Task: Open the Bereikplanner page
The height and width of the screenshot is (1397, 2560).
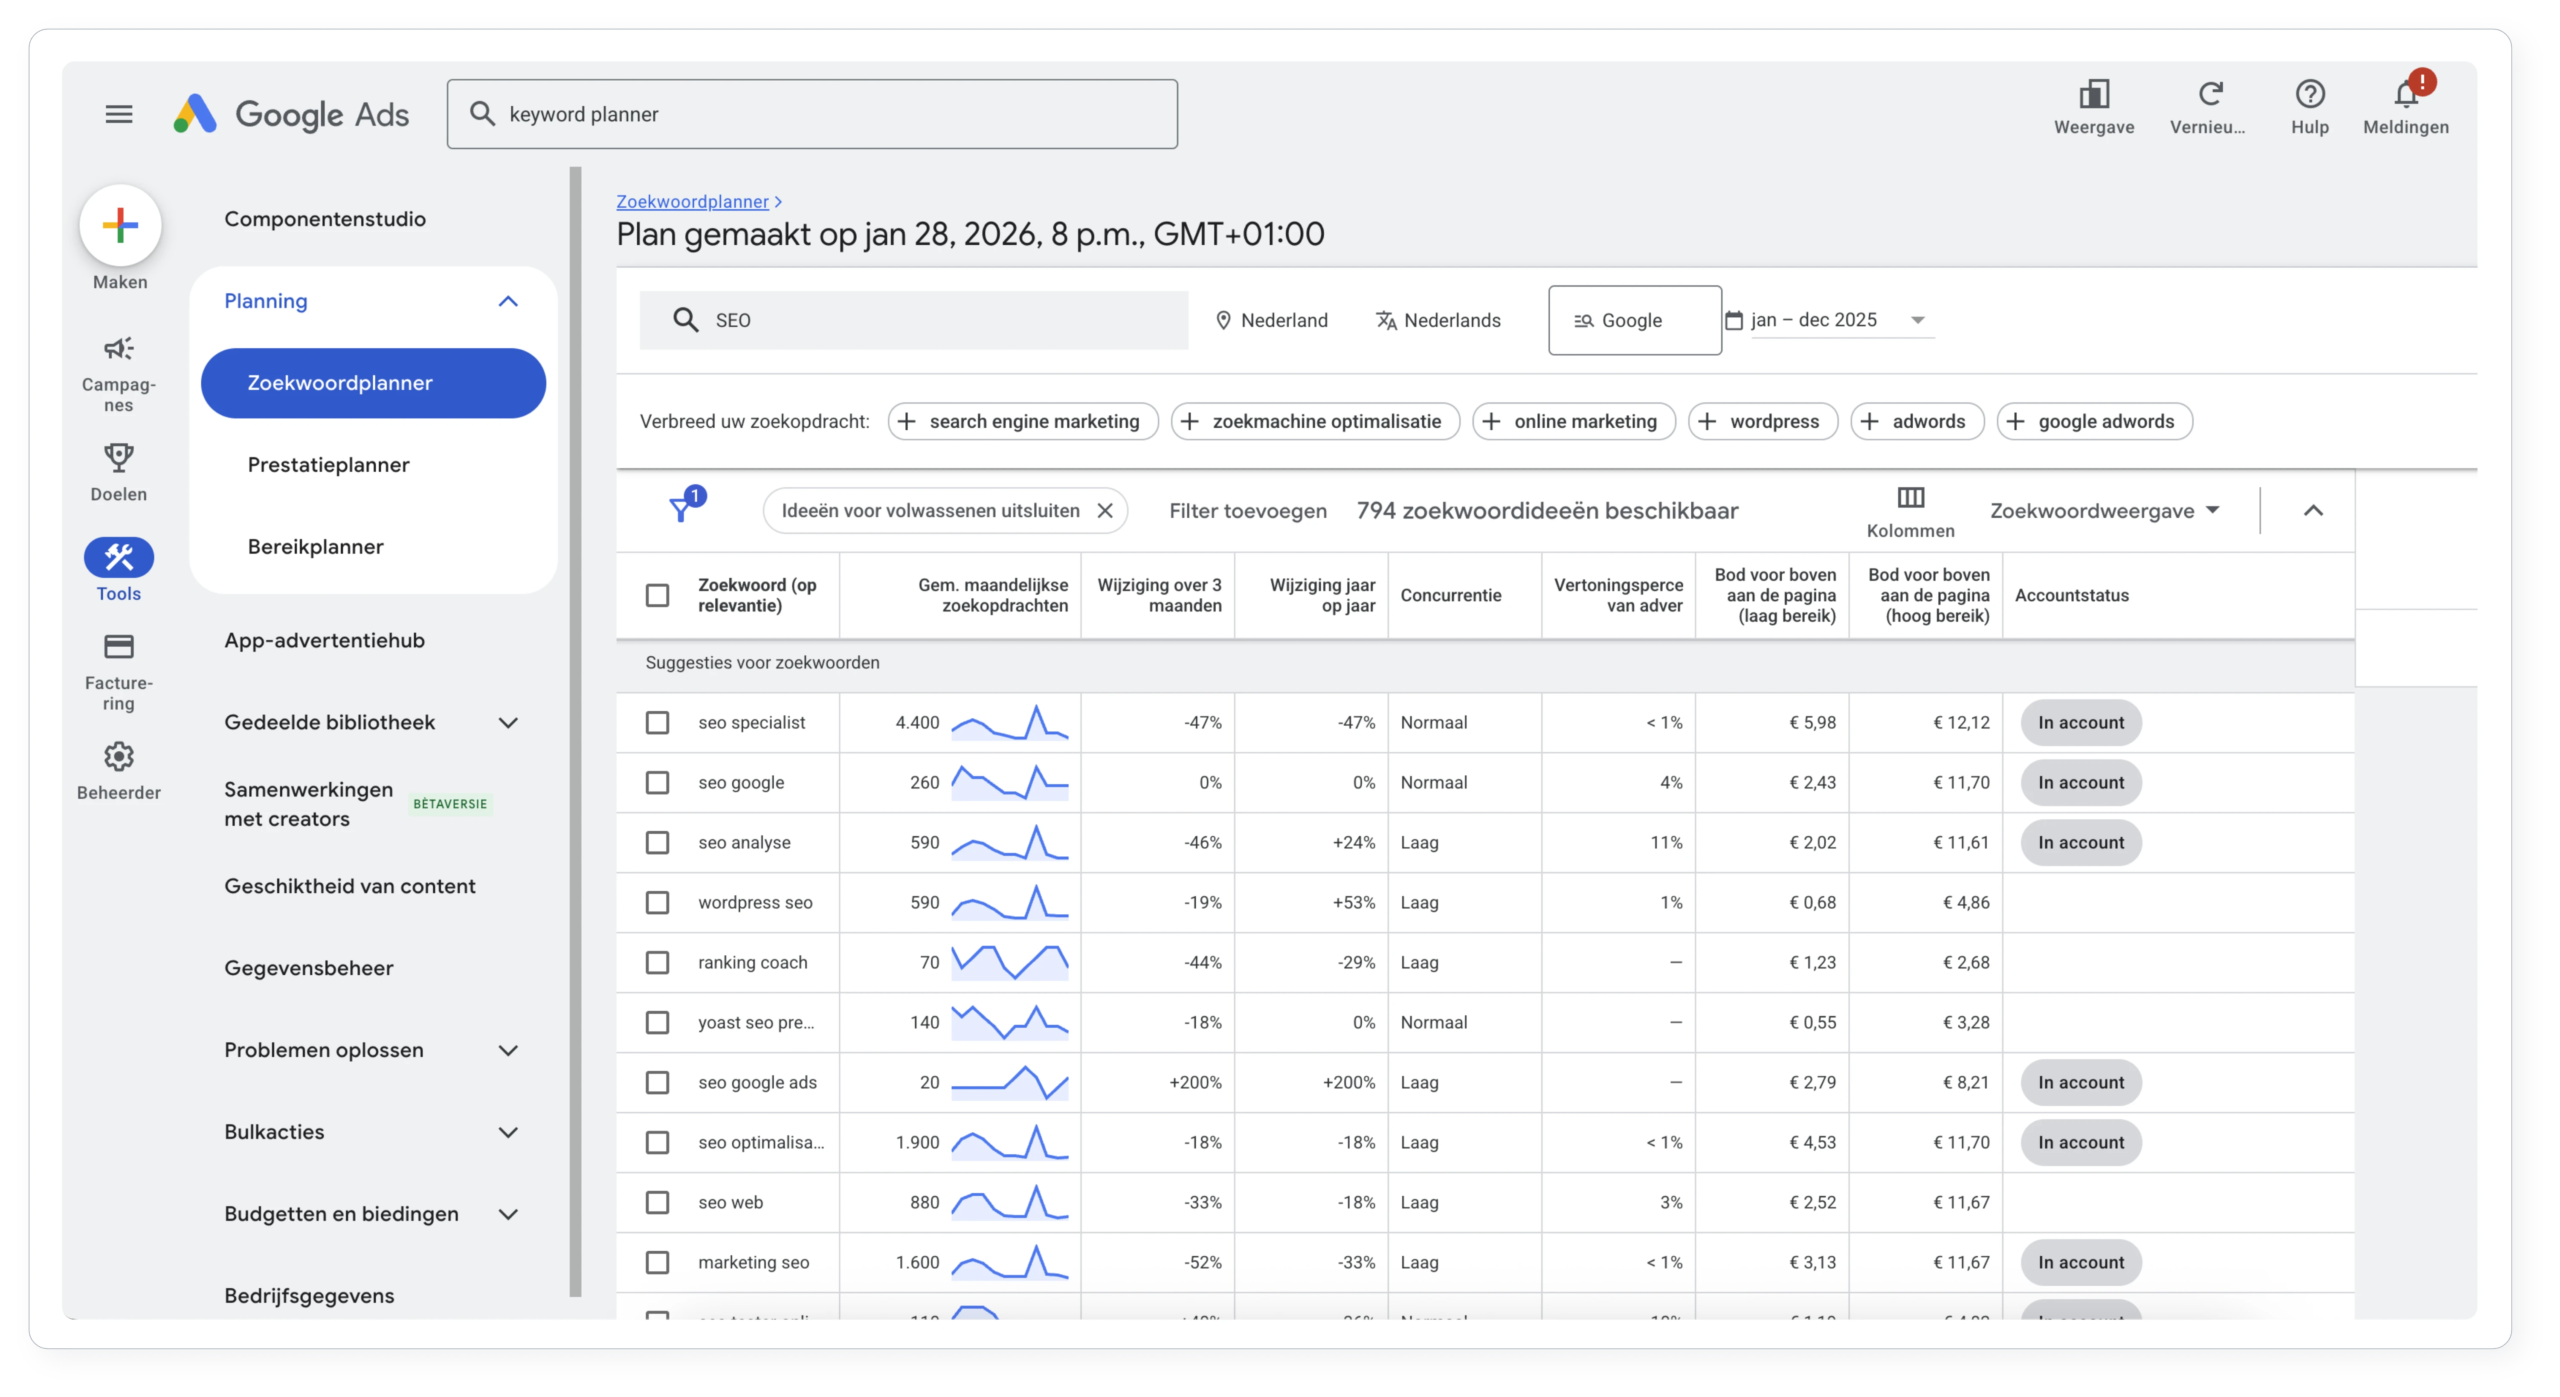Action: (315, 546)
